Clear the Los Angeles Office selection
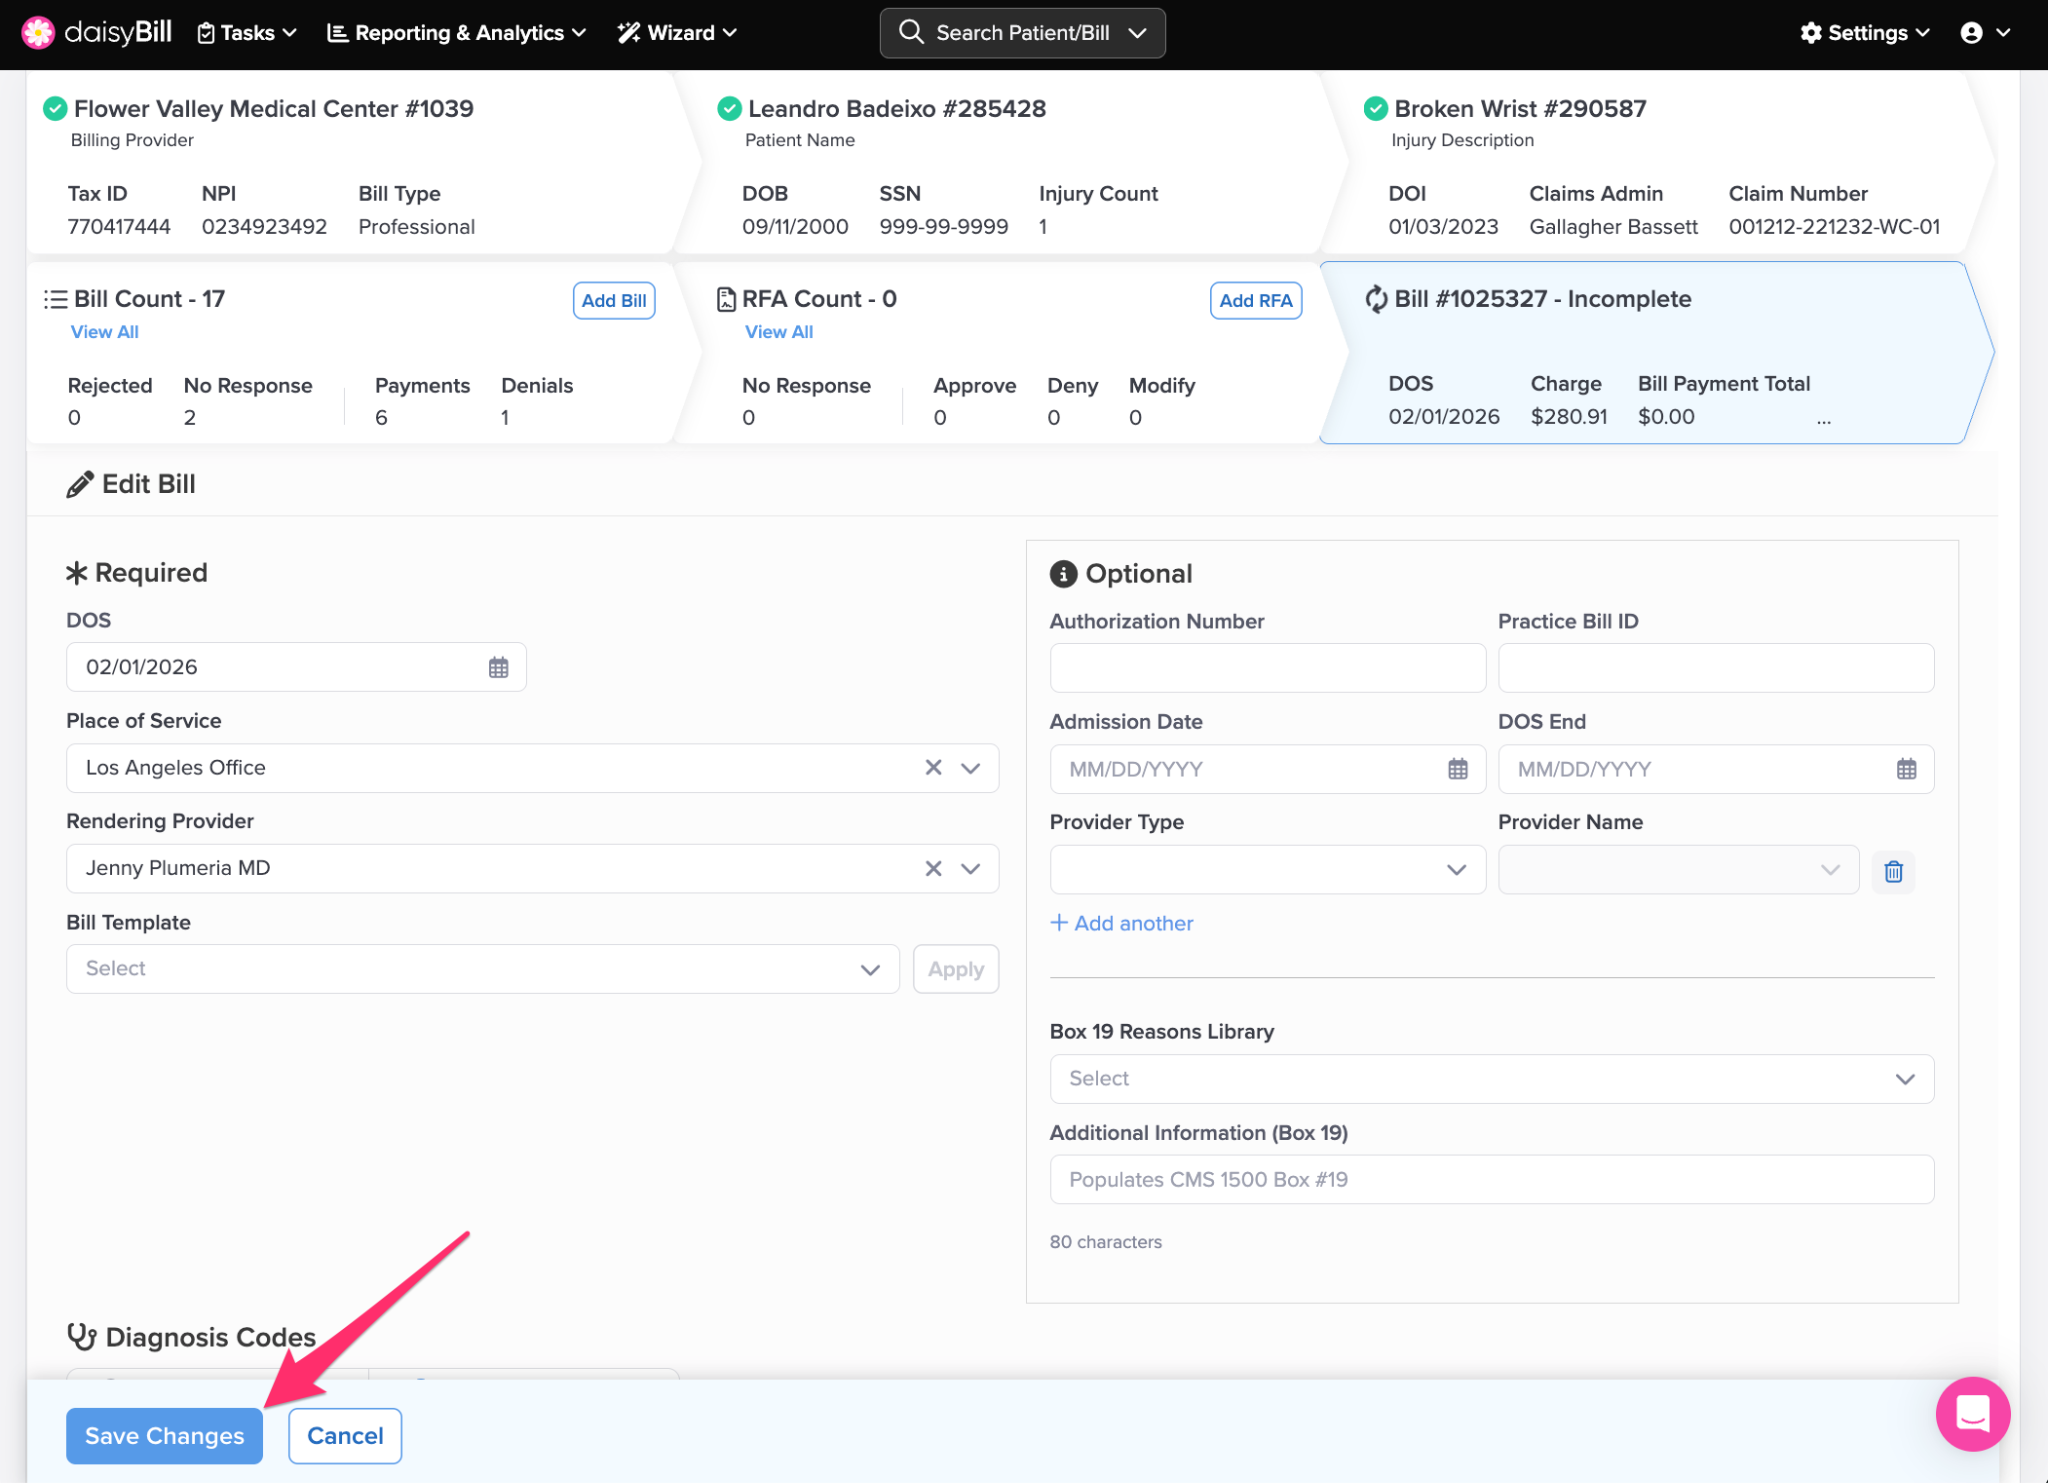The height and width of the screenshot is (1483, 2048). [933, 767]
